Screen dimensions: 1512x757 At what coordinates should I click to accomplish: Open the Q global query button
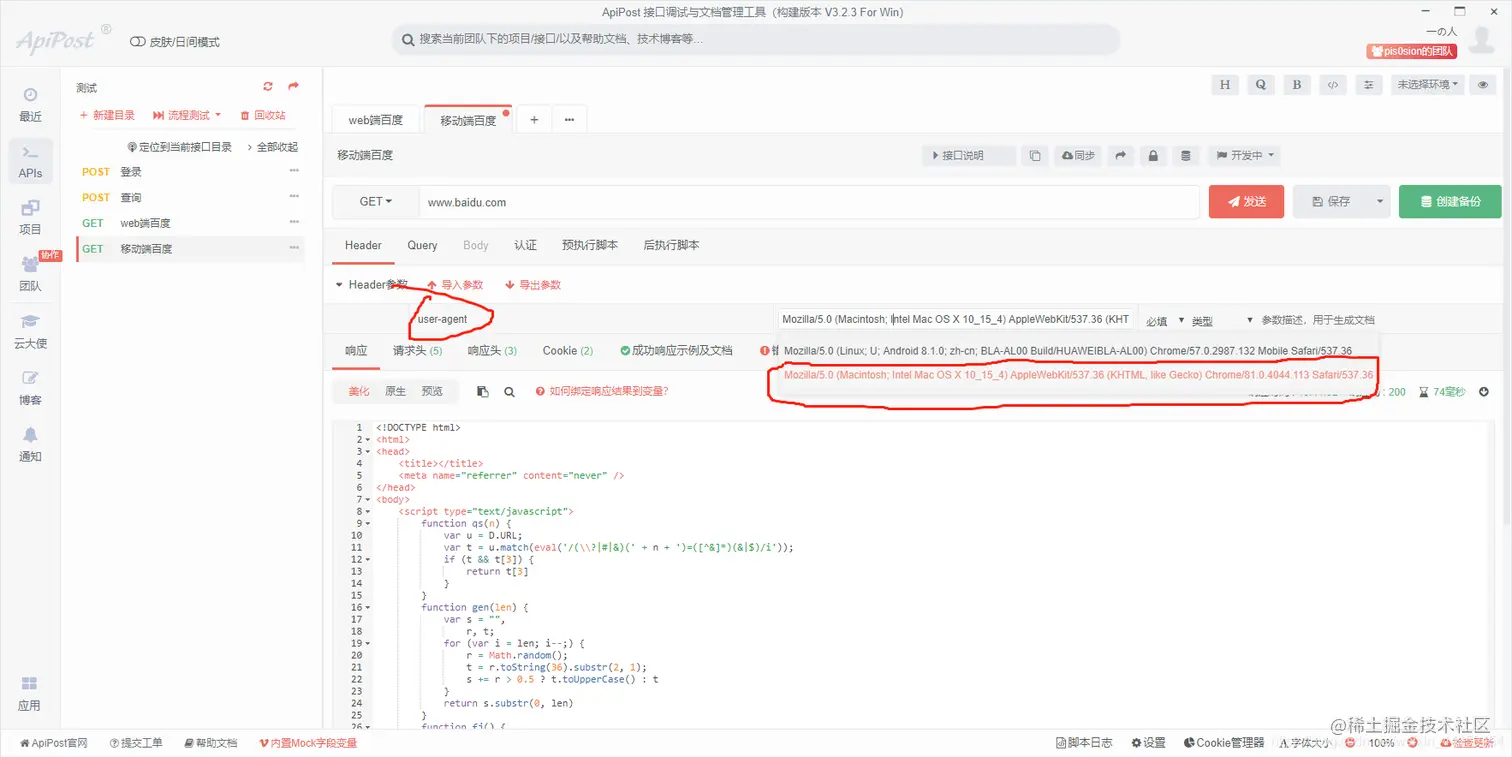1261,85
